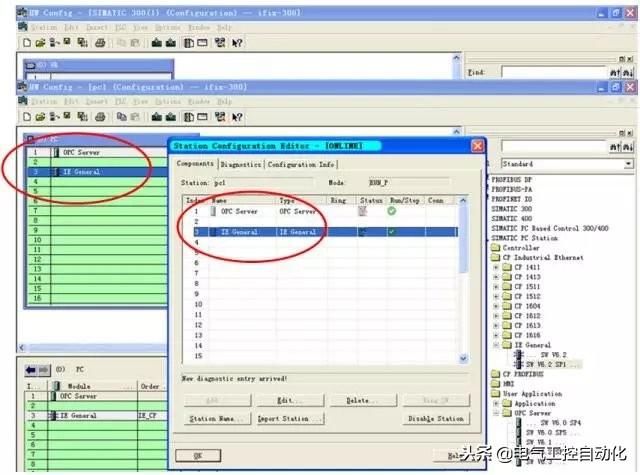
Task: Click Upload icon in SIMATIC 300 window toolbar
Action: (171, 42)
